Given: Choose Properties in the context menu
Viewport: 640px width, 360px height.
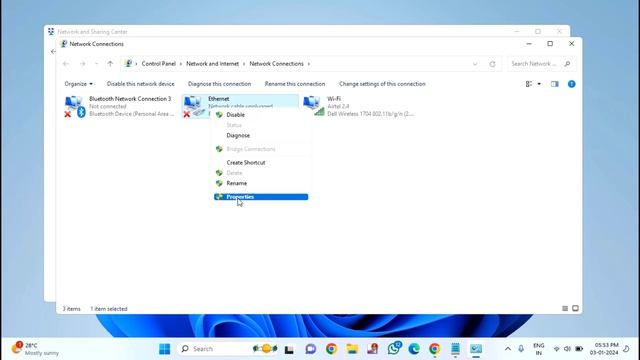Looking at the screenshot, I should coord(261,197).
